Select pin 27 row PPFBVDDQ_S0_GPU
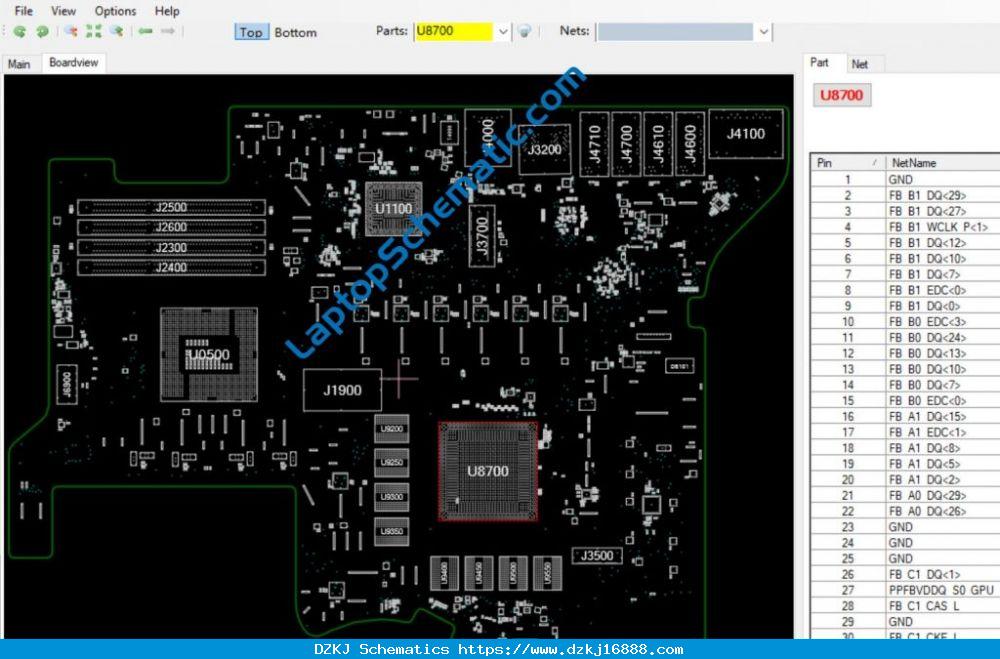The height and width of the screenshot is (659, 1000). [x=905, y=590]
